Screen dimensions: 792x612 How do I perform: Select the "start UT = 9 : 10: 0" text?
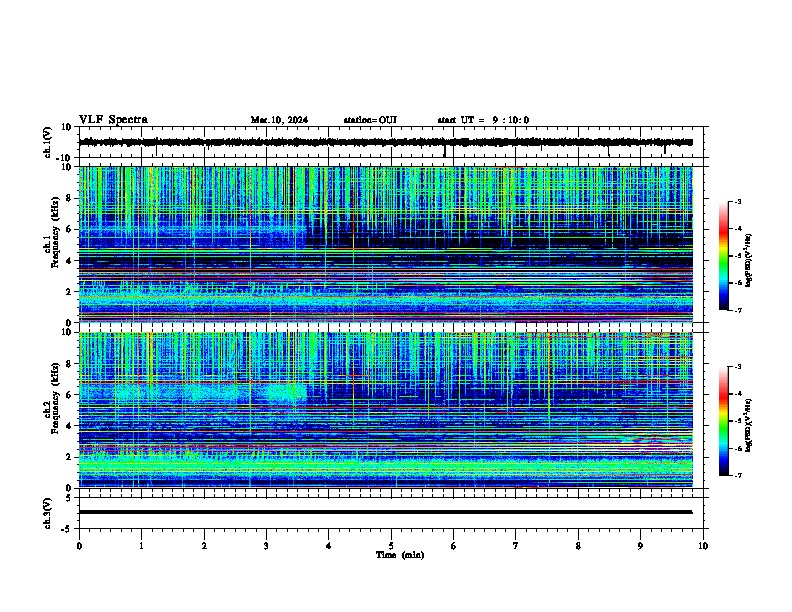[x=483, y=120]
